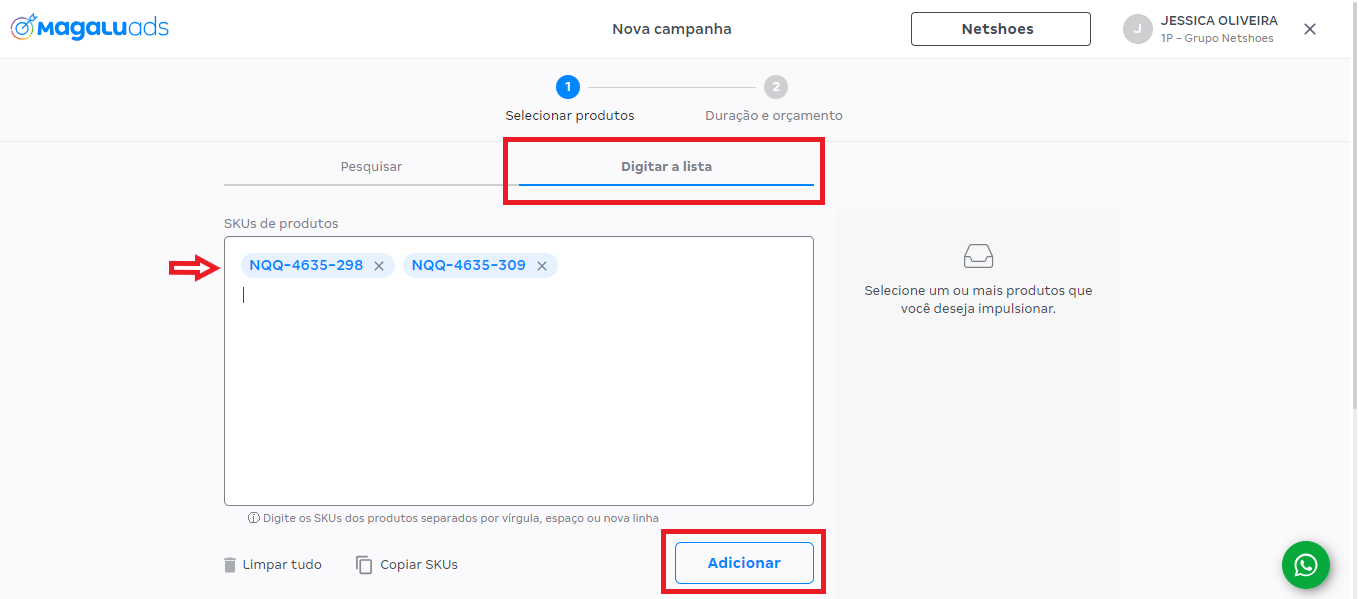This screenshot has height=599, width=1359.
Task: Click the trash icon beside Limpar tudo
Action: 231,565
